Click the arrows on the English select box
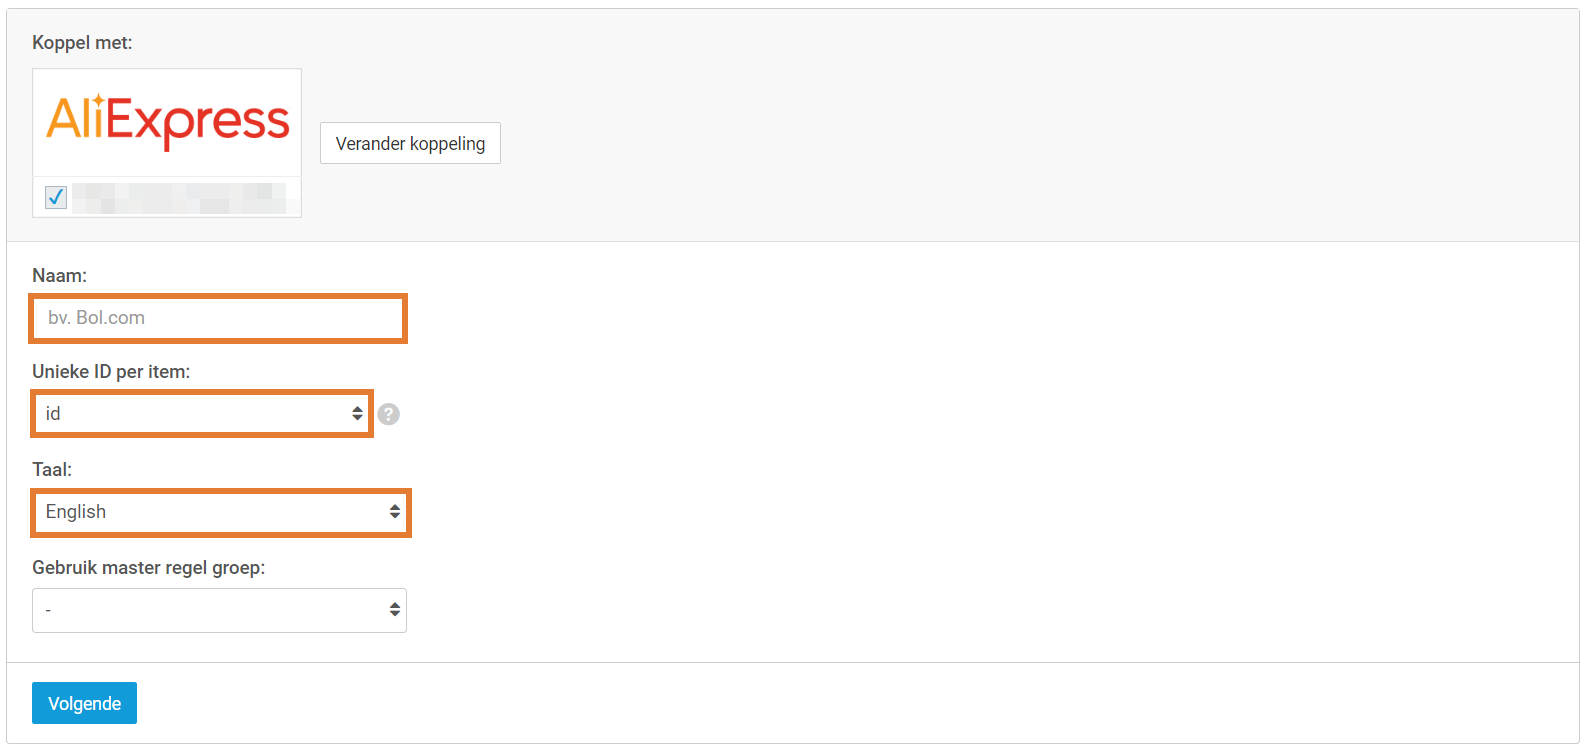This screenshot has width=1587, height=751. pyautogui.click(x=395, y=512)
